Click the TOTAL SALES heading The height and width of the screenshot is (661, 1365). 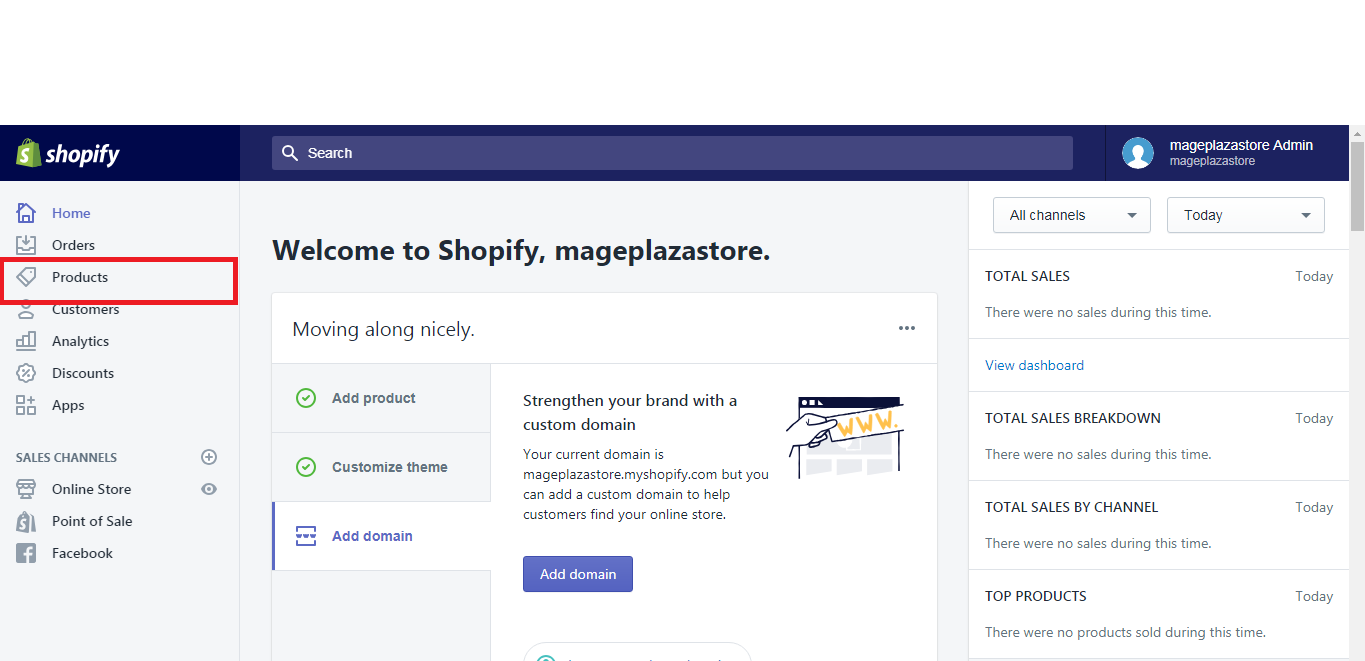[x=1027, y=276]
